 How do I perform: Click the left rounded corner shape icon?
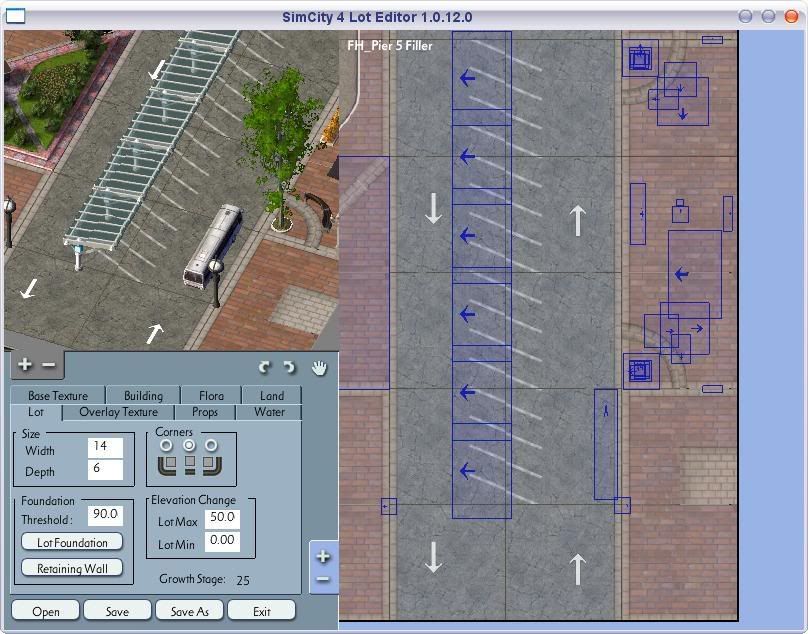pyautogui.click(x=167, y=465)
